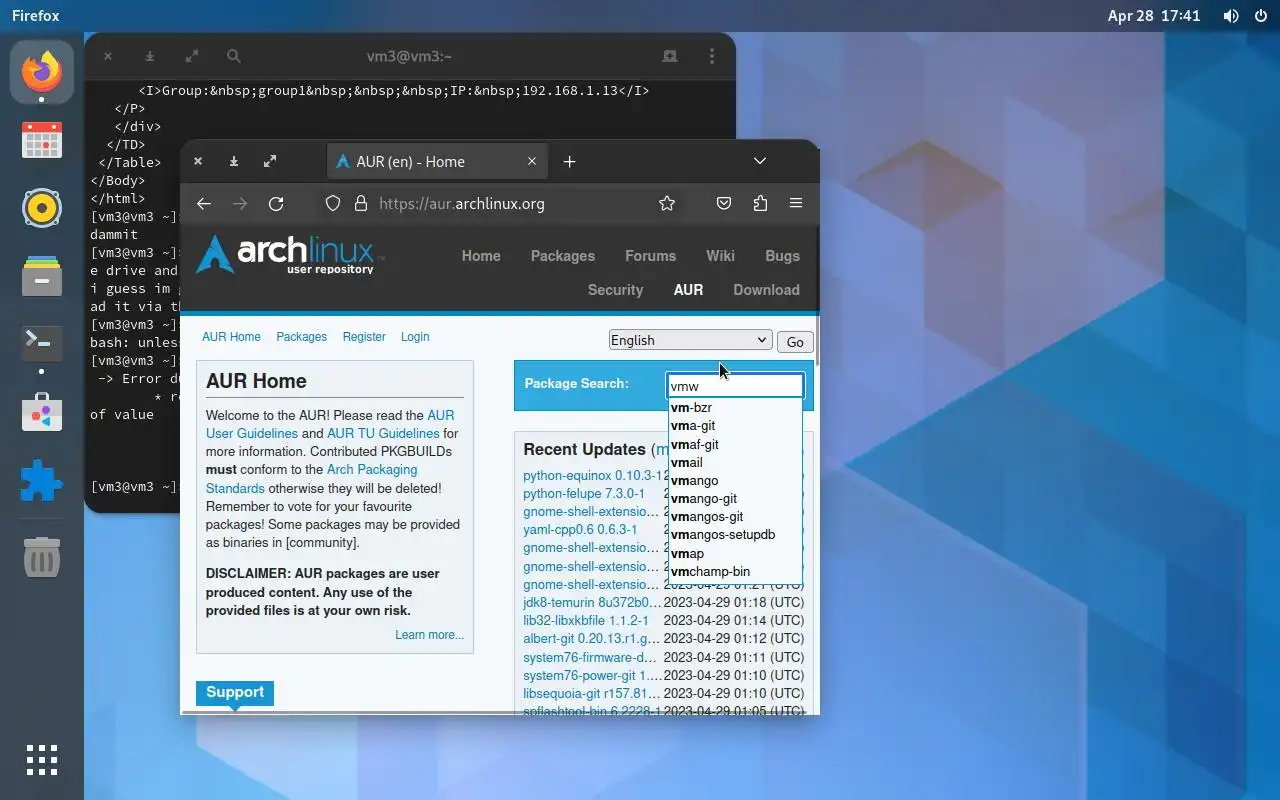The image size is (1280, 800).
Task: Open AUR TU Guidelines link
Action: coord(383,433)
